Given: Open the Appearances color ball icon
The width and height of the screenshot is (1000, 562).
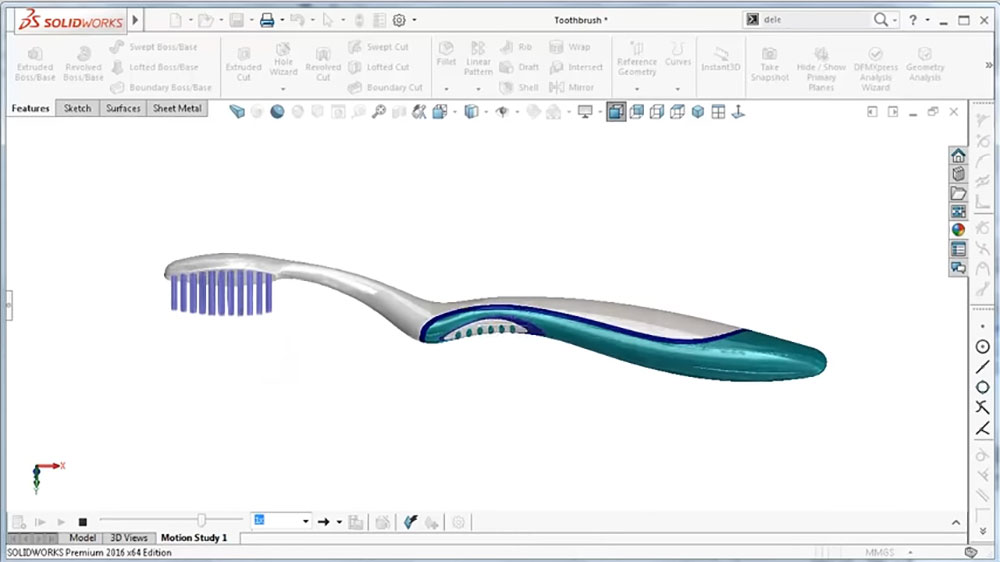Looking at the screenshot, I should [x=958, y=230].
